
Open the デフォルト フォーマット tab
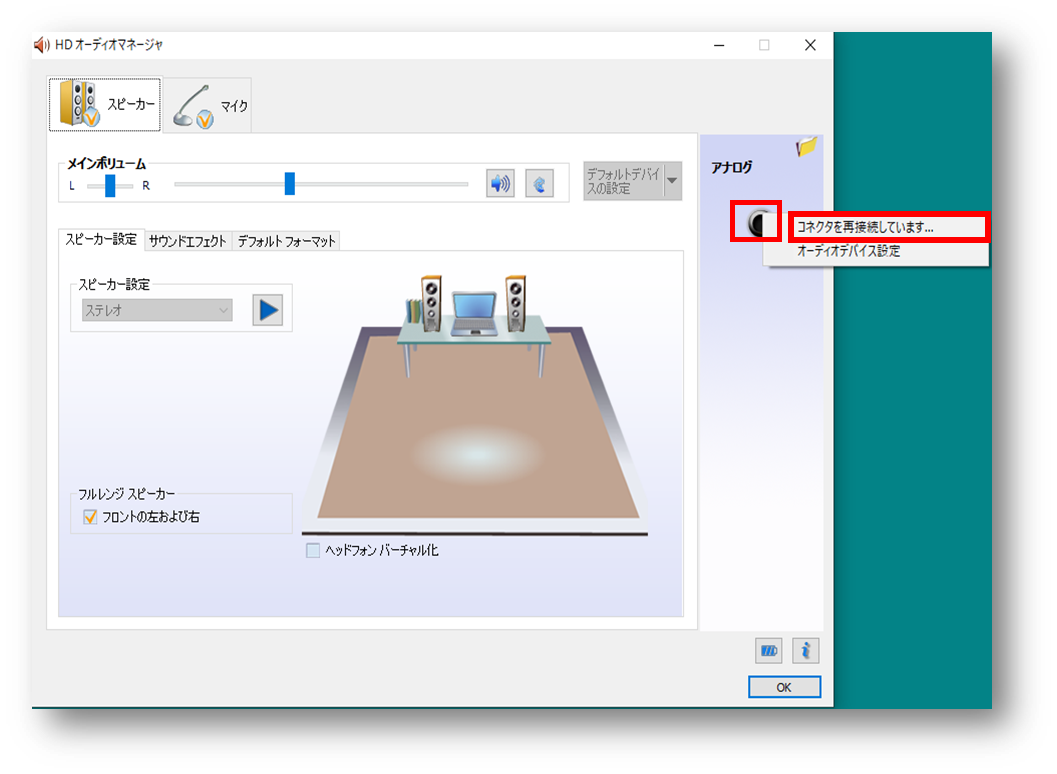286,241
